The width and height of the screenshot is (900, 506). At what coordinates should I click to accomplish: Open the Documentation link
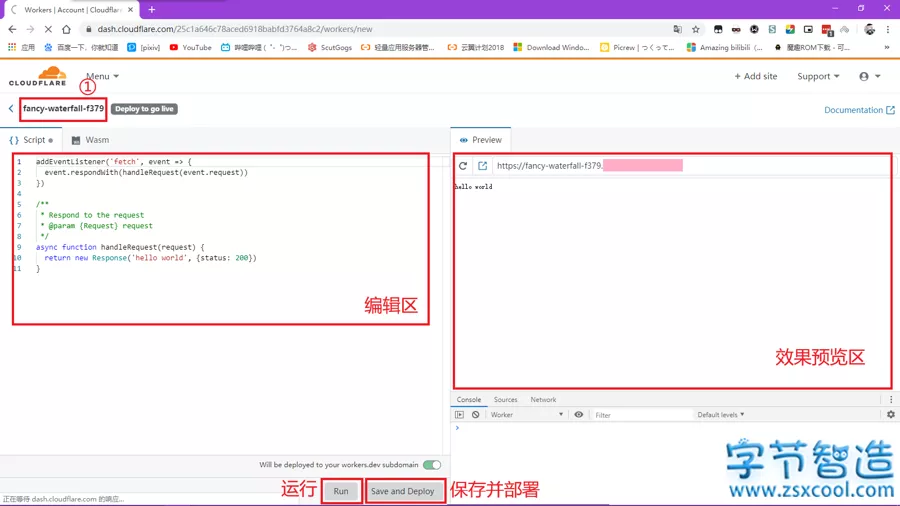point(859,110)
